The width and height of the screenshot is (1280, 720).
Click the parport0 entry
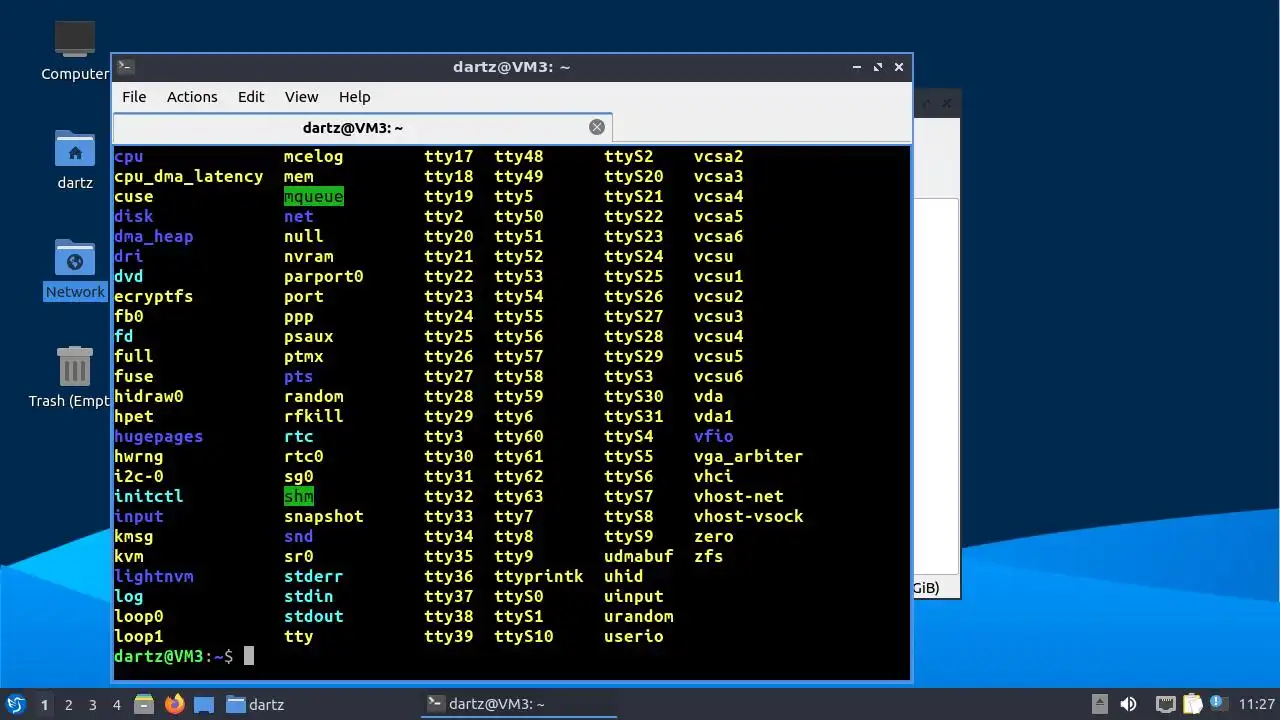(x=324, y=276)
